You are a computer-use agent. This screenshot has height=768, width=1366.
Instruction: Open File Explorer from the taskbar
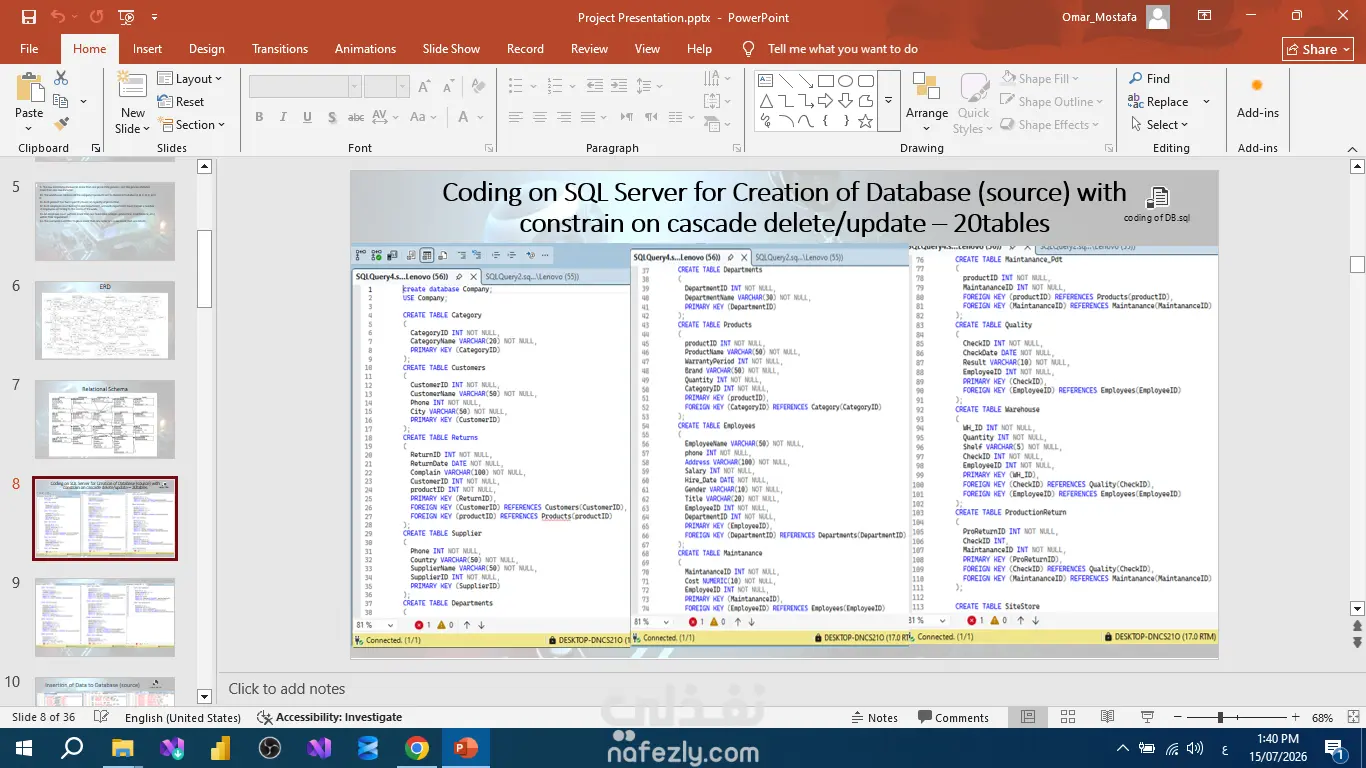click(x=123, y=748)
